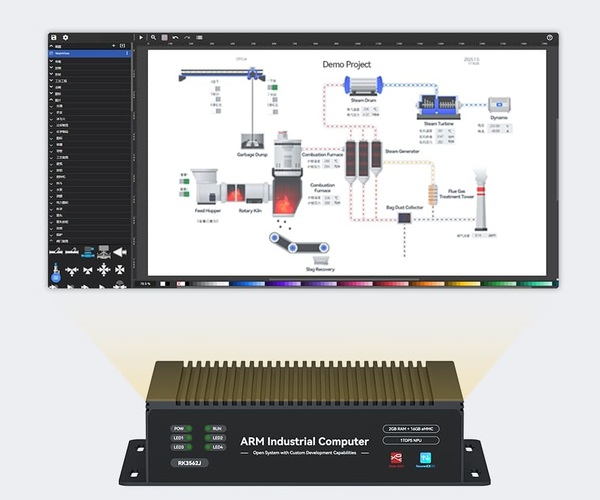Open settings via the gear icon
This screenshot has width=600, height=500.
pyautogui.click(x=65, y=37)
